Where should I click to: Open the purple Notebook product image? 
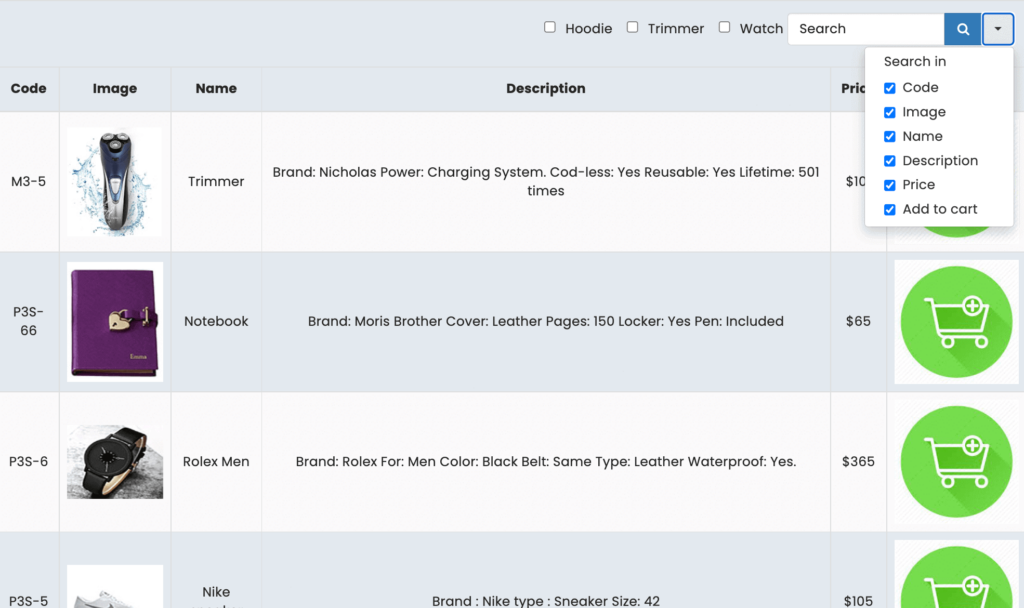pos(114,321)
